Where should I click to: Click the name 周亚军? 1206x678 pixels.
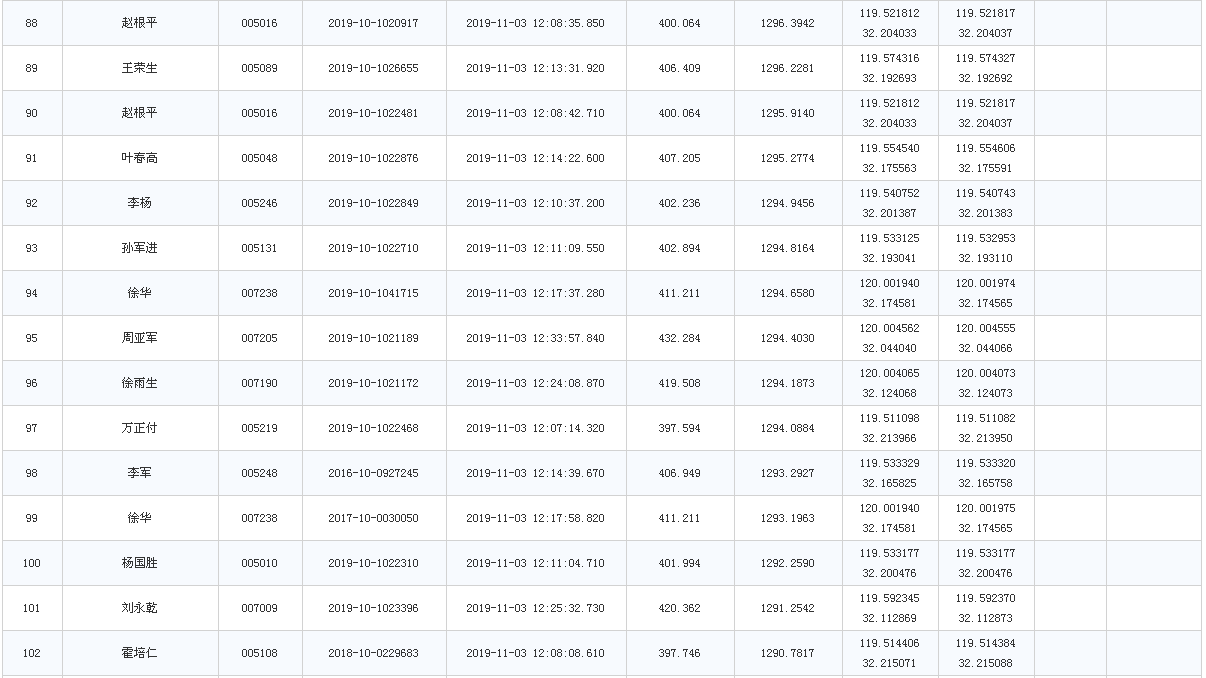(139, 338)
